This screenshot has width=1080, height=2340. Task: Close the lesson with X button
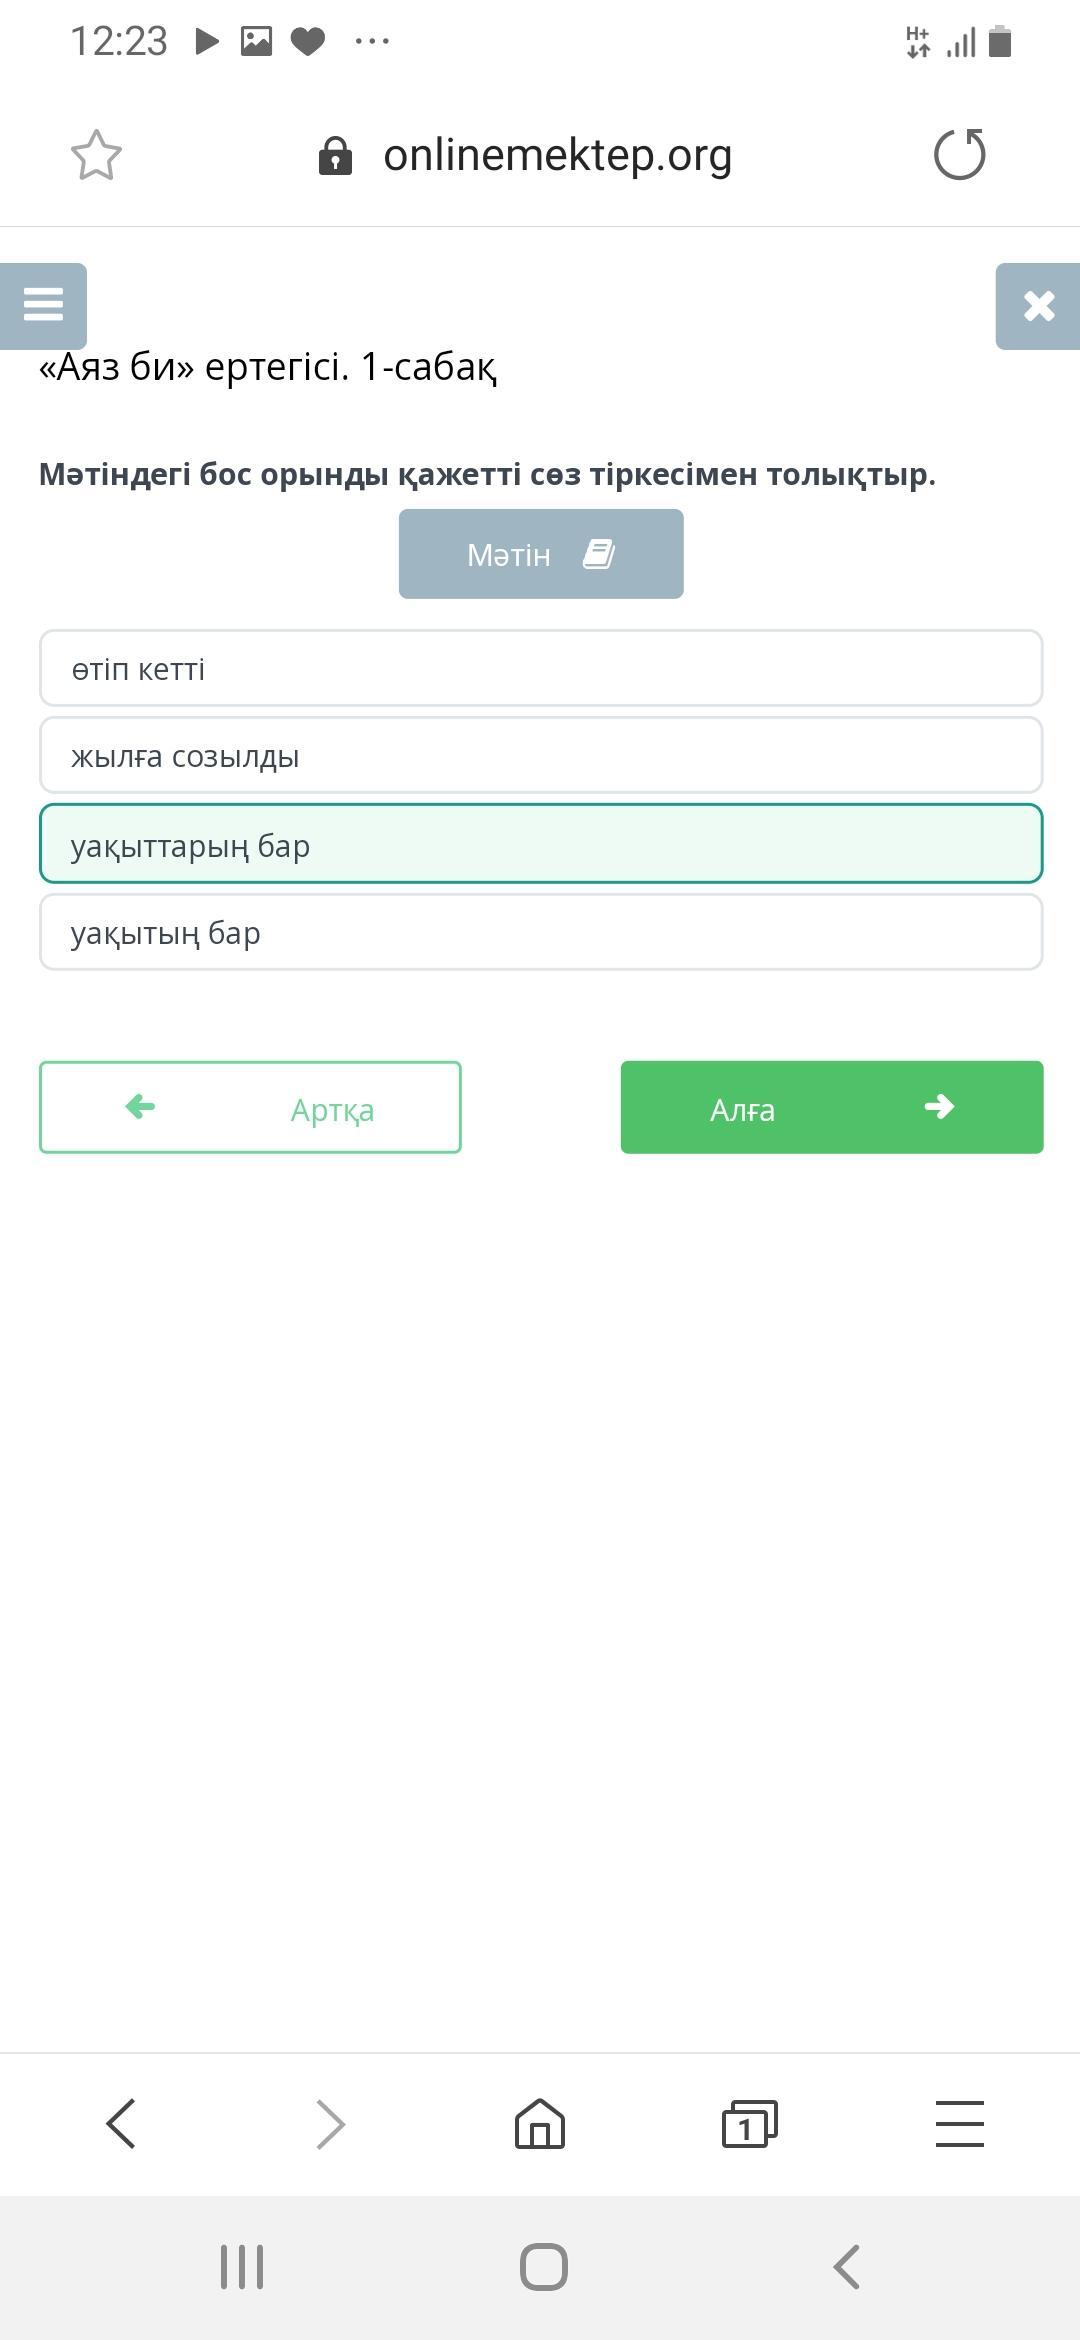(x=1038, y=306)
